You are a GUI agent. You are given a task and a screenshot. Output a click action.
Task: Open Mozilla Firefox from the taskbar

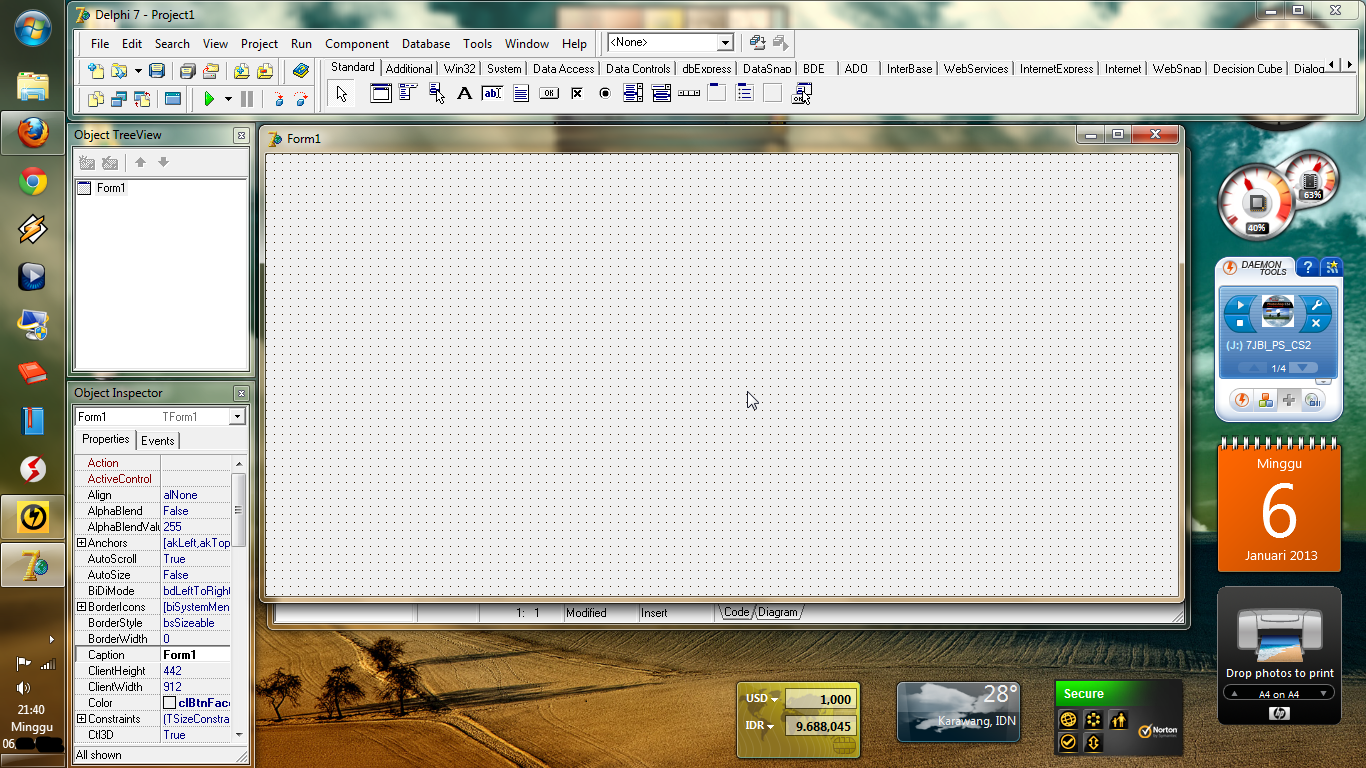coord(32,132)
